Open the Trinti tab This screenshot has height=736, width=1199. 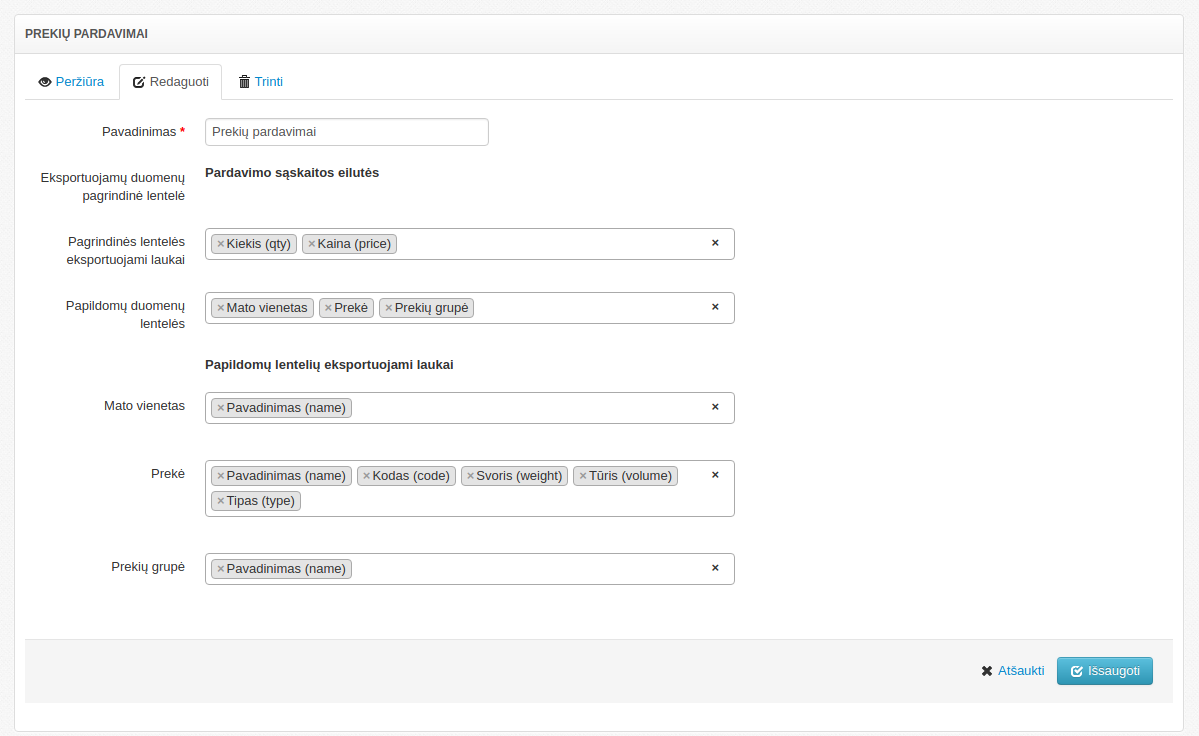(260, 82)
